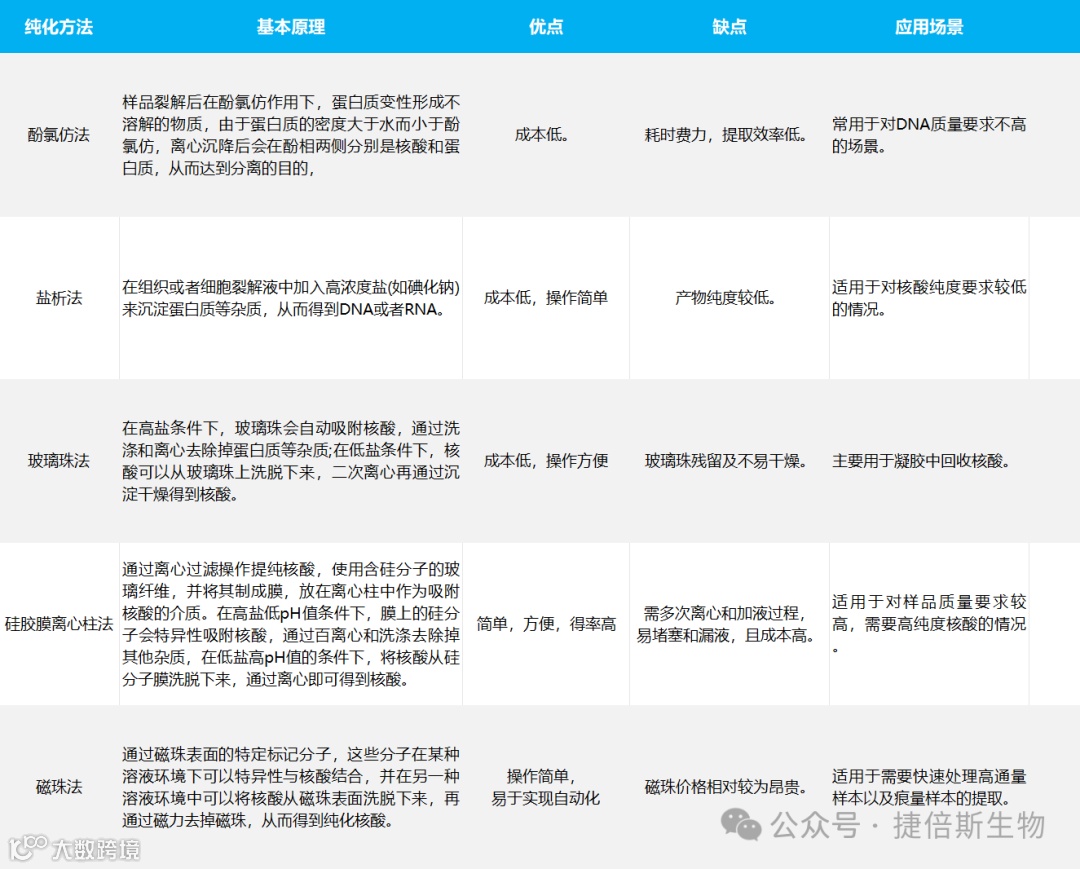Image resolution: width=1080 pixels, height=869 pixels.
Task: Click the 适用于对样品质量要求较高 scenario cell
Action: [x=929, y=624]
